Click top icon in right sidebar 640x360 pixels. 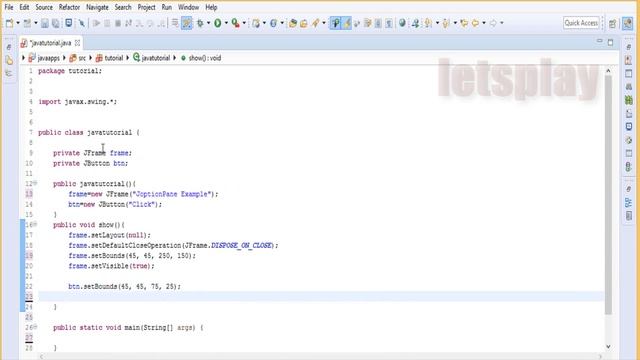coord(629,47)
